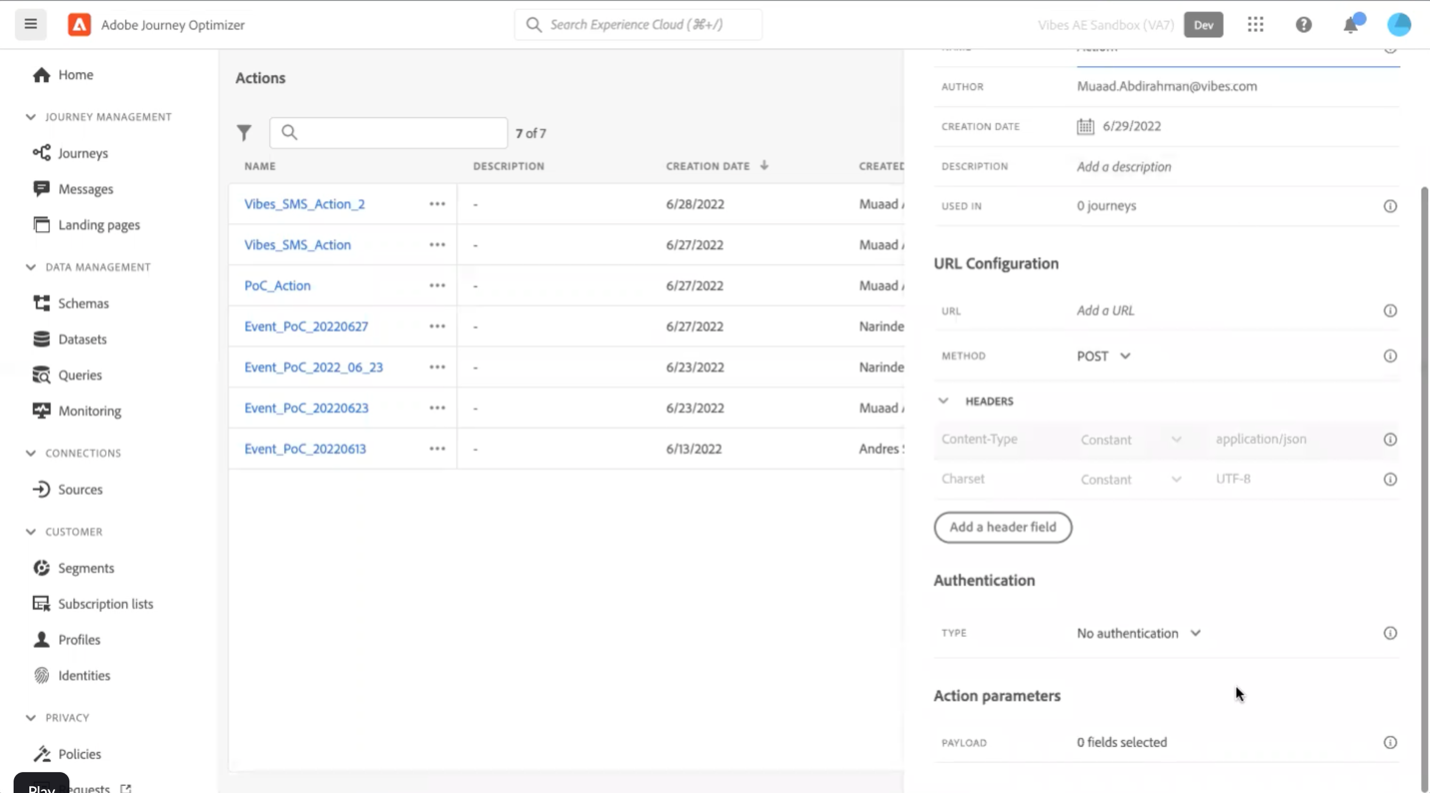Collapse the Privacy section
1430x797 pixels.
(x=30, y=718)
